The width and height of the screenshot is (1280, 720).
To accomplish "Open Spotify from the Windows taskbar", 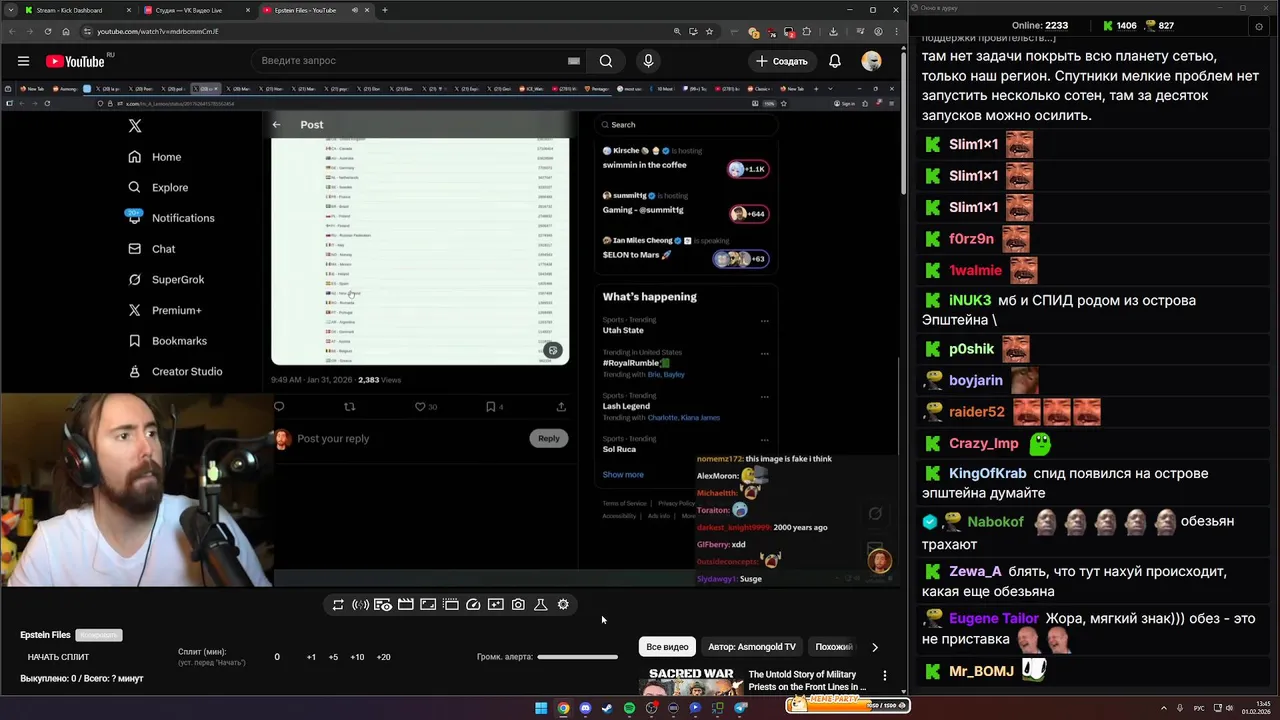I will point(629,708).
